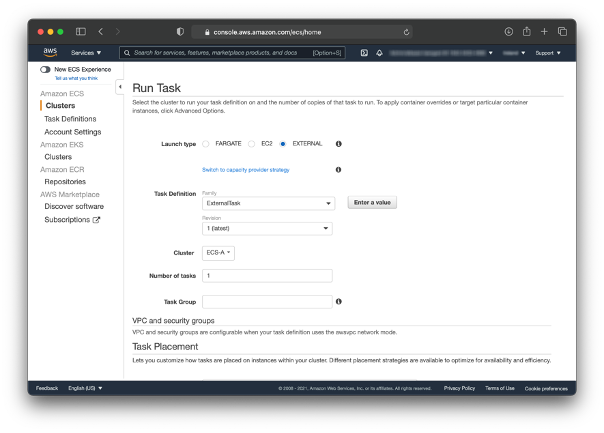Click Tell us what you think link
Image resolution: width=604 pixels, height=433 pixels.
click(x=76, y=78)
